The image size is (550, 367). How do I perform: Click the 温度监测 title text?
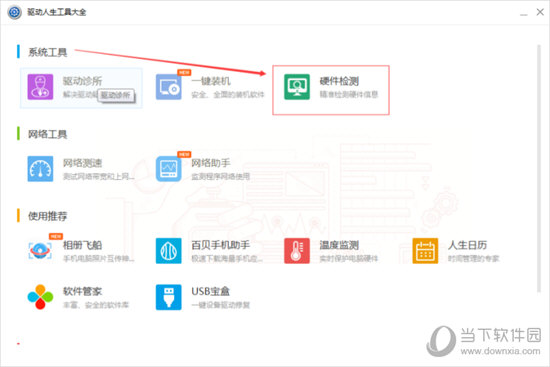pyautogui.click(x=339, y=245)
